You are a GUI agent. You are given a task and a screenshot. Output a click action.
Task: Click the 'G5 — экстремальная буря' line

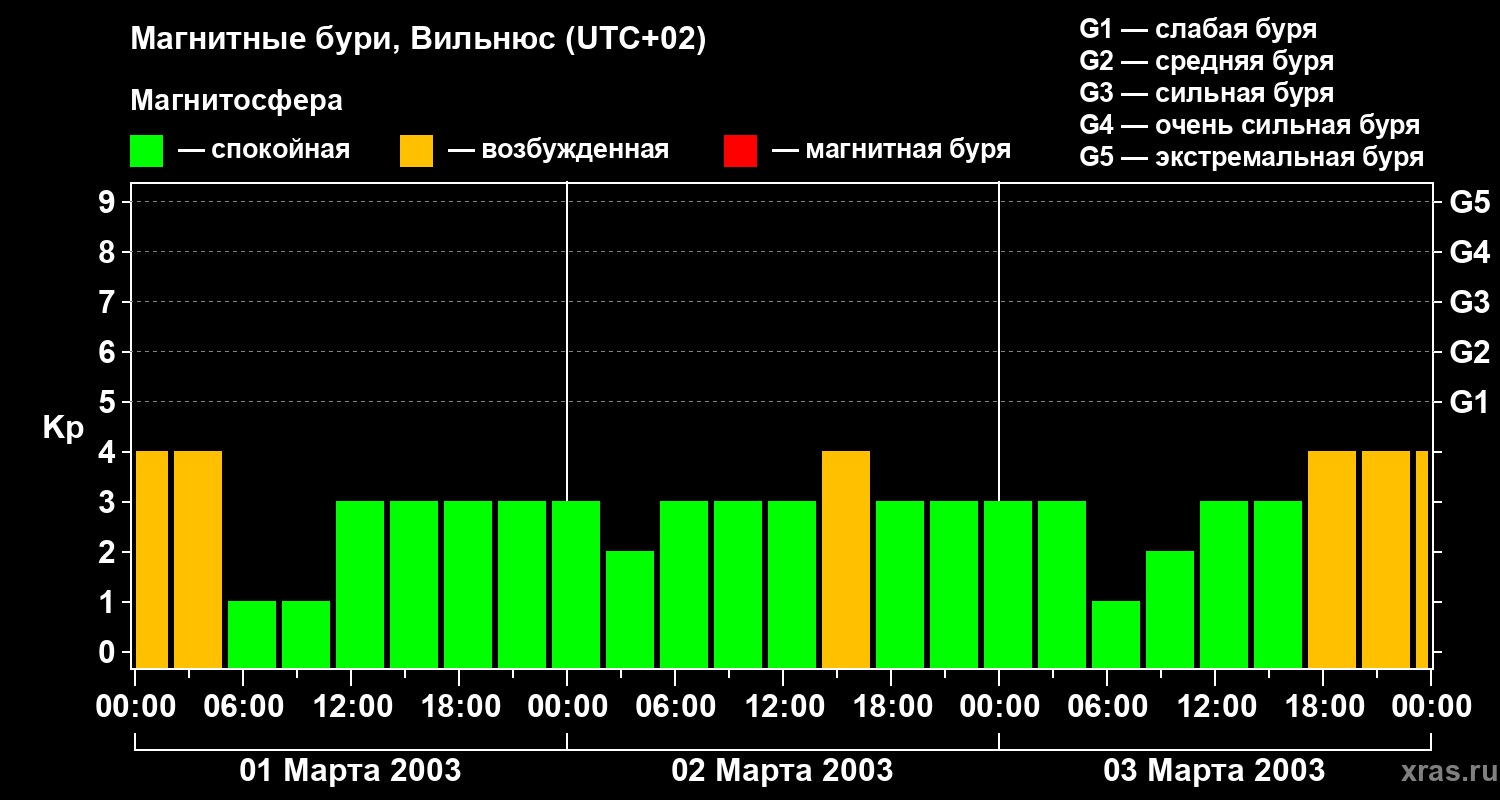pos(1252,157)
